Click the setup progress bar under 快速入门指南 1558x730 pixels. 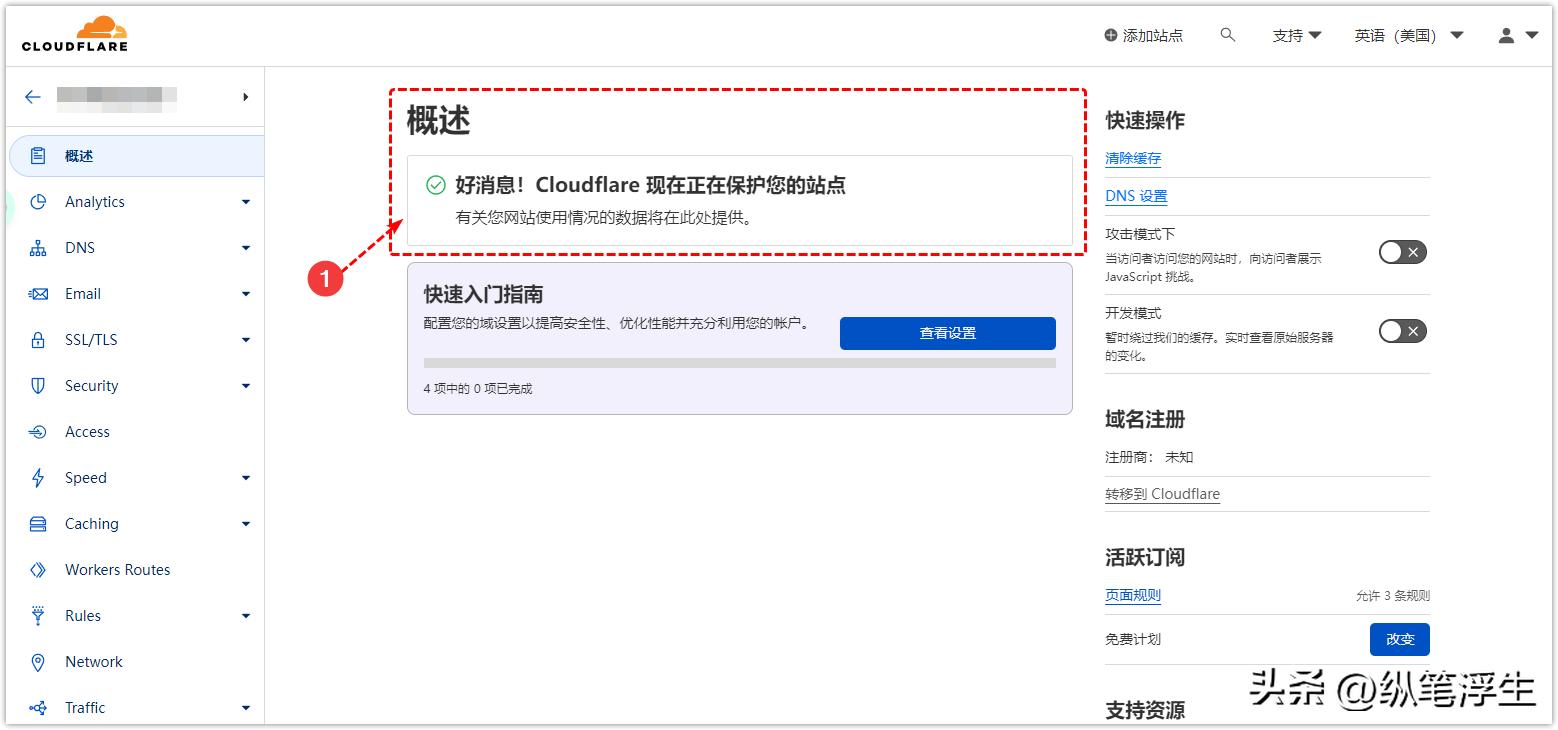click(x=740, y=363)
